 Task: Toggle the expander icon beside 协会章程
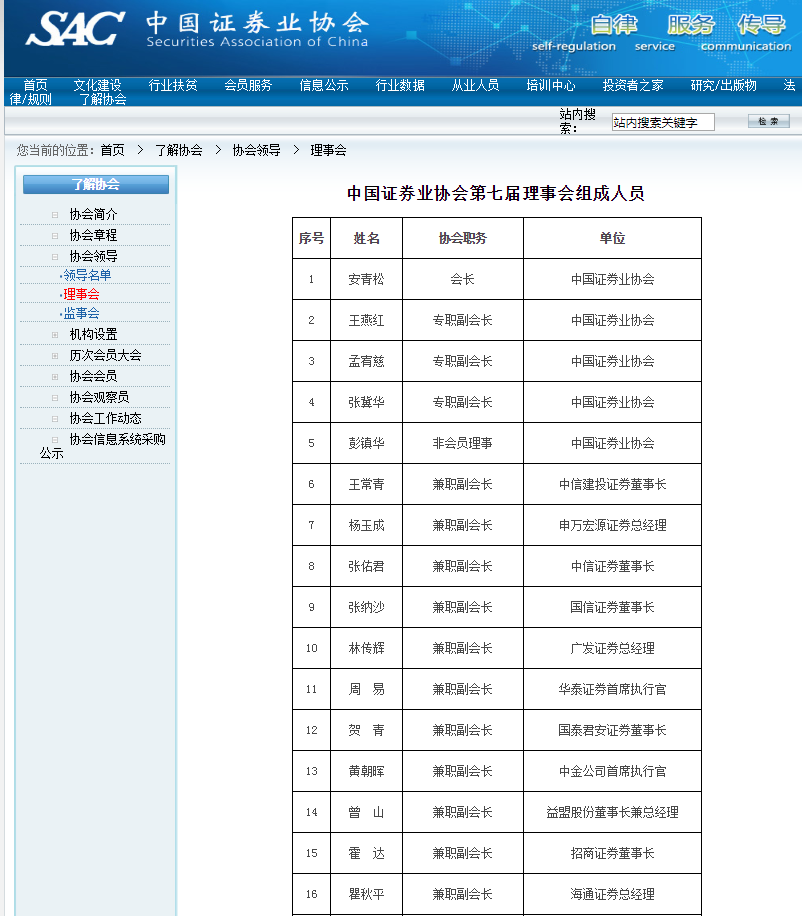[x=55, y=236]
